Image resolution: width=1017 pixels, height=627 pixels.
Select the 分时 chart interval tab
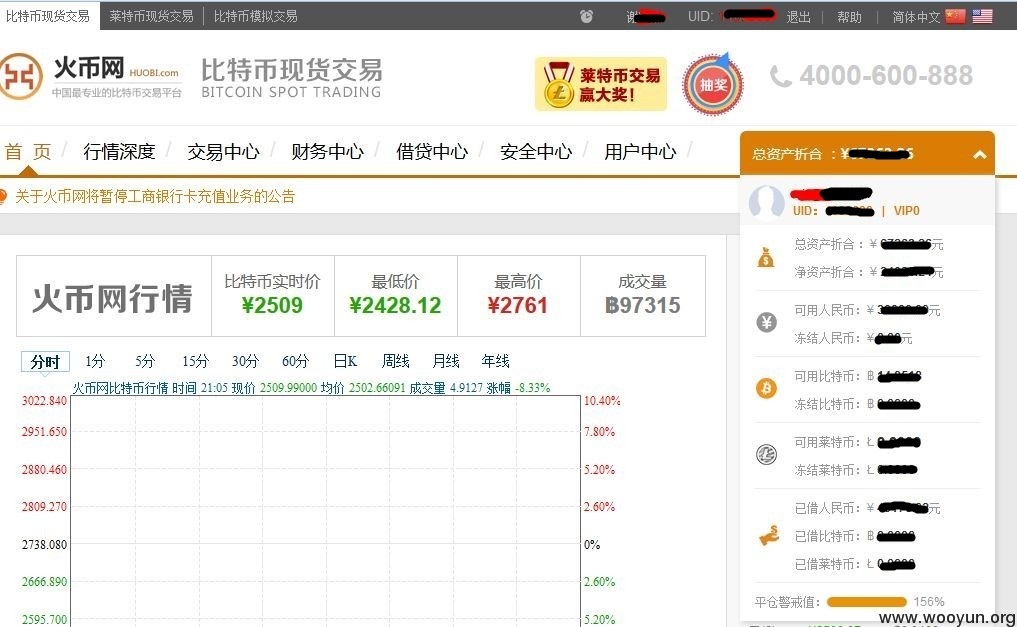(x=45, y=362)
